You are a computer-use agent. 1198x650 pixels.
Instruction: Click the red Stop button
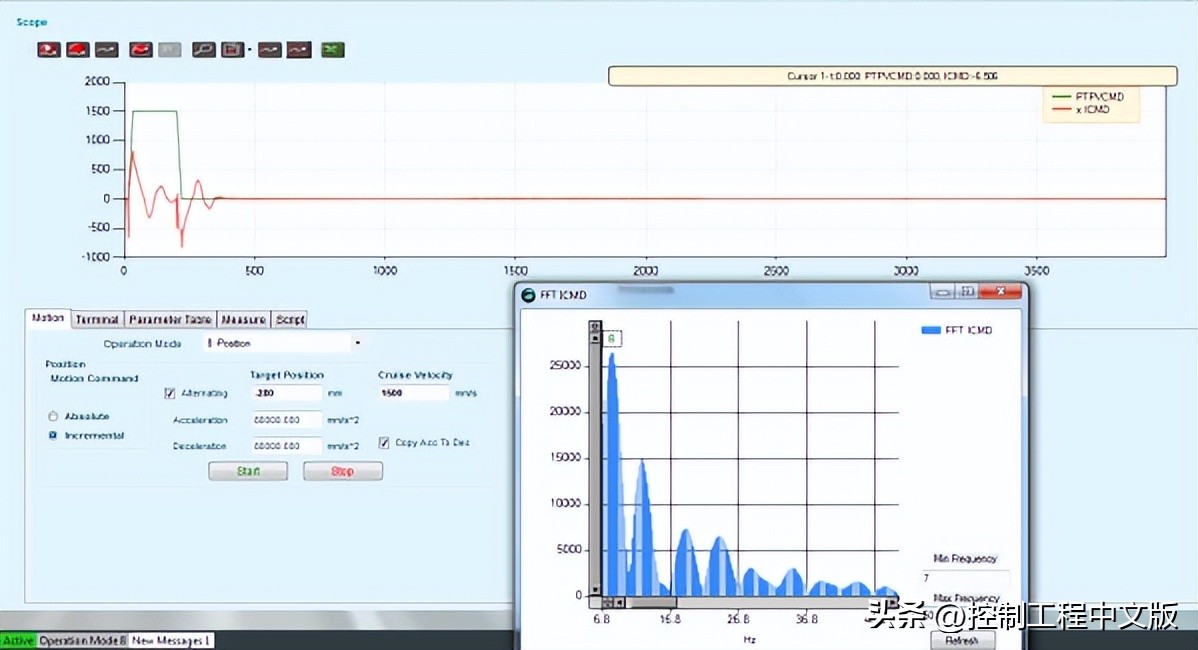(342, 471)
